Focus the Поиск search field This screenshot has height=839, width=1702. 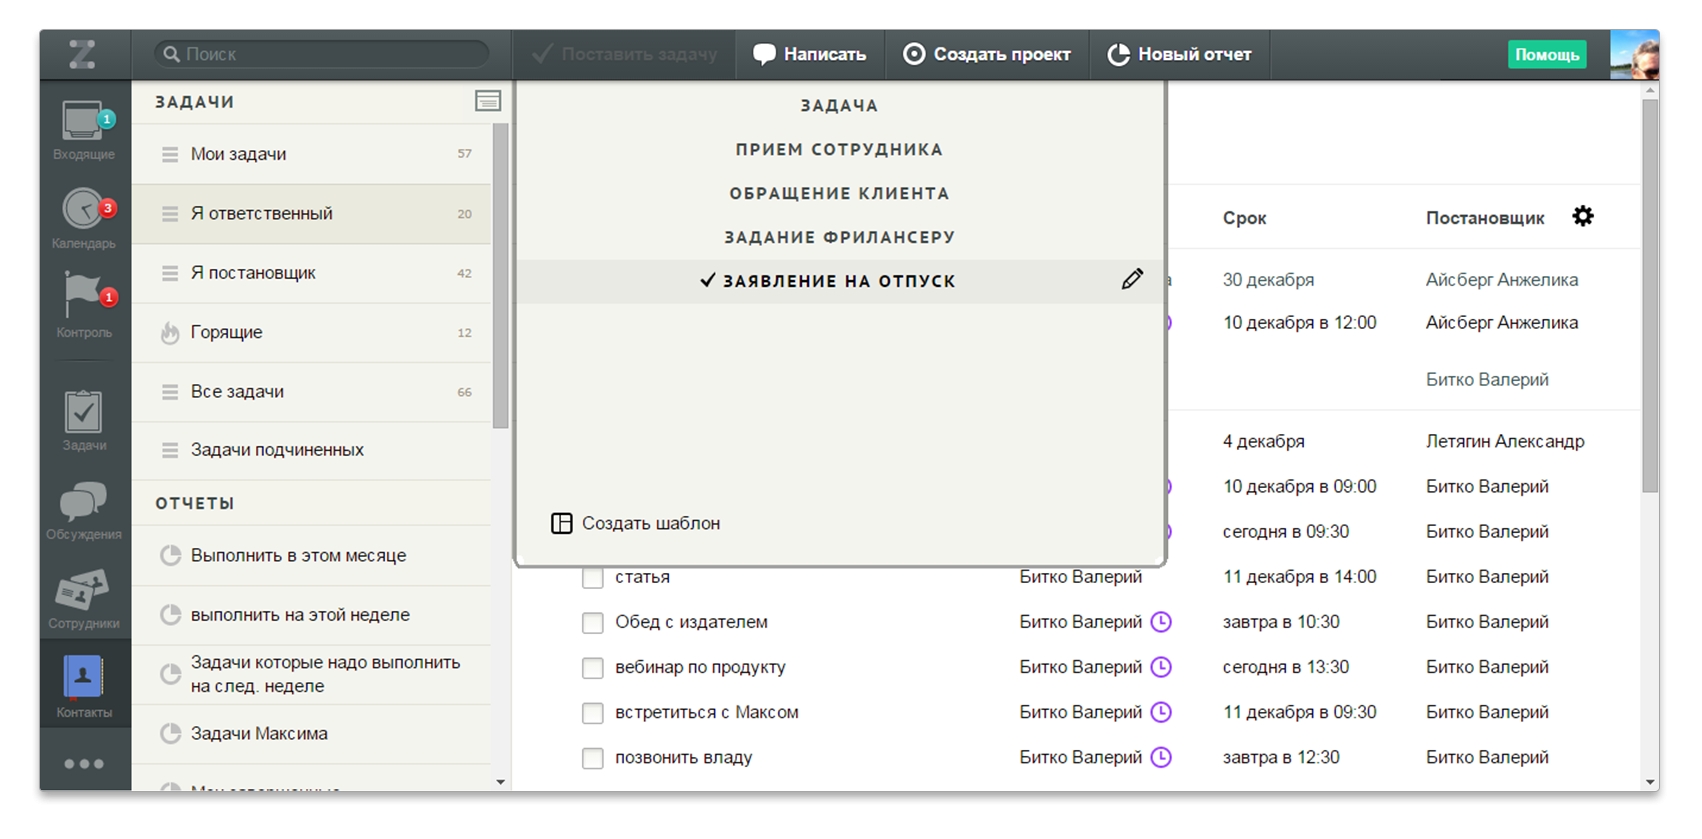coord(322,54)
